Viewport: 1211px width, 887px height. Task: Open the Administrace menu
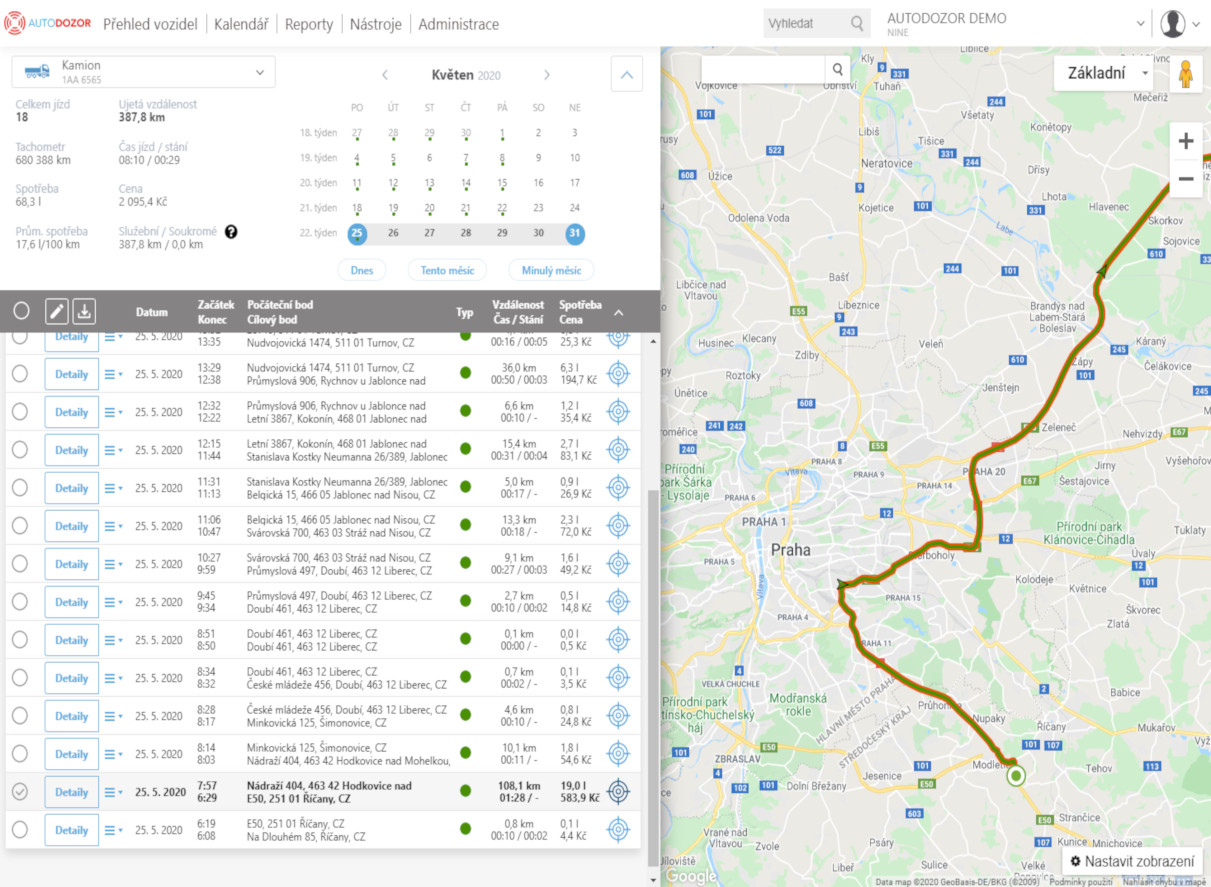(x=458, y=24)
